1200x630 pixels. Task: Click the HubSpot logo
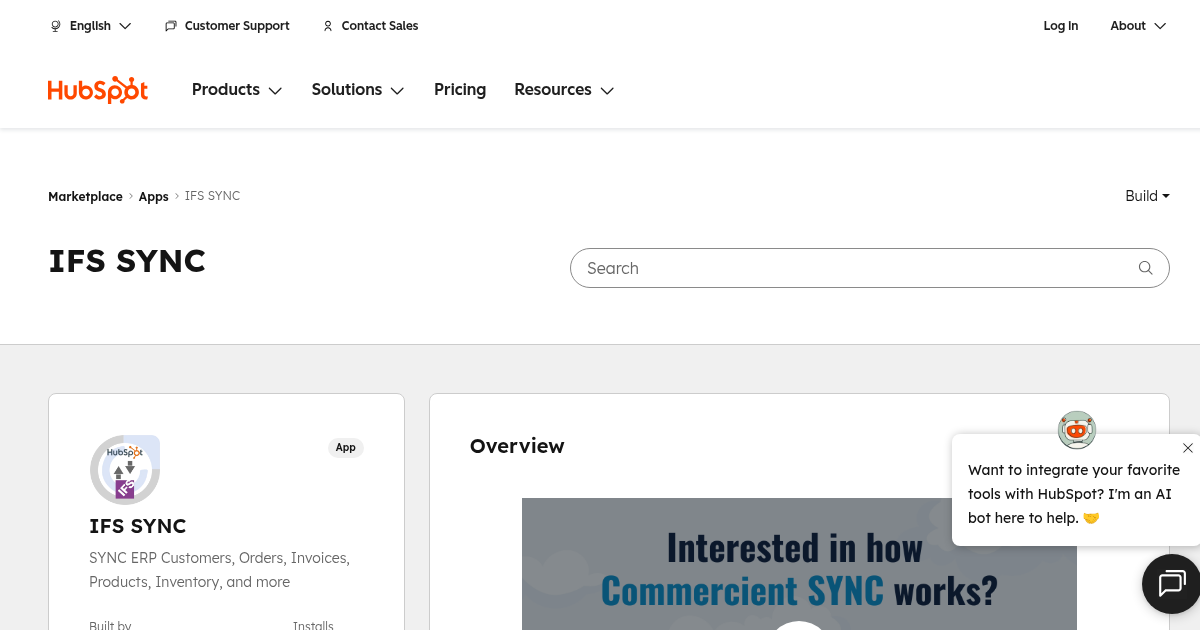tap(98, 90)
